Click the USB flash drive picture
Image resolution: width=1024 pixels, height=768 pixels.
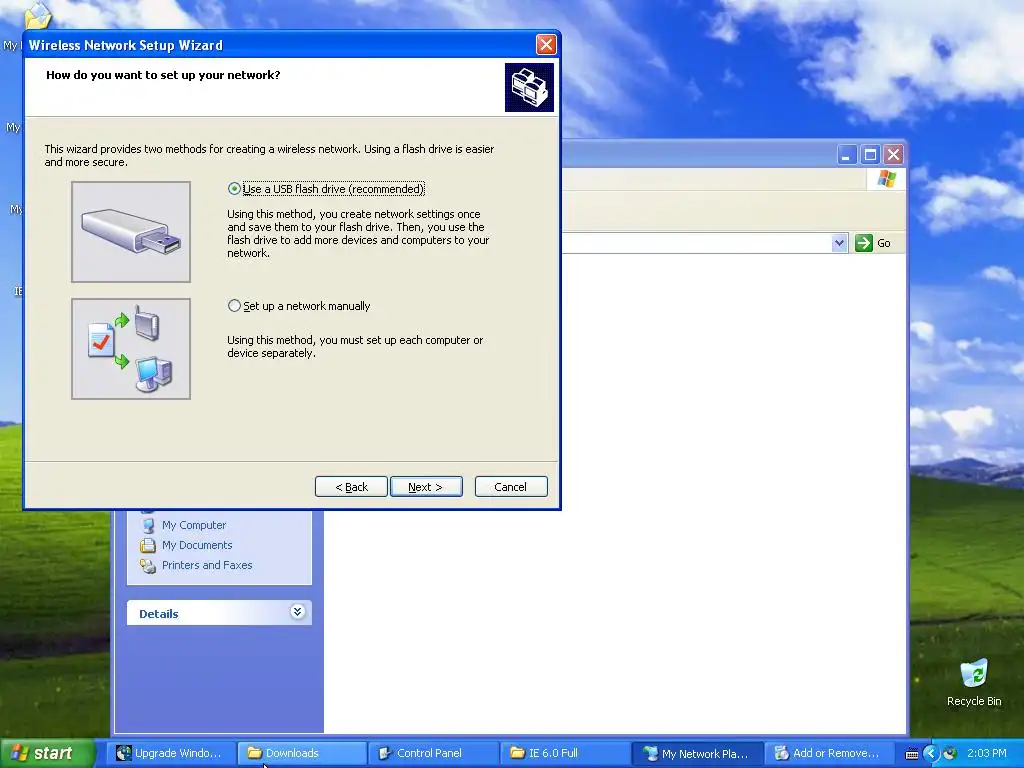[131, 232]
